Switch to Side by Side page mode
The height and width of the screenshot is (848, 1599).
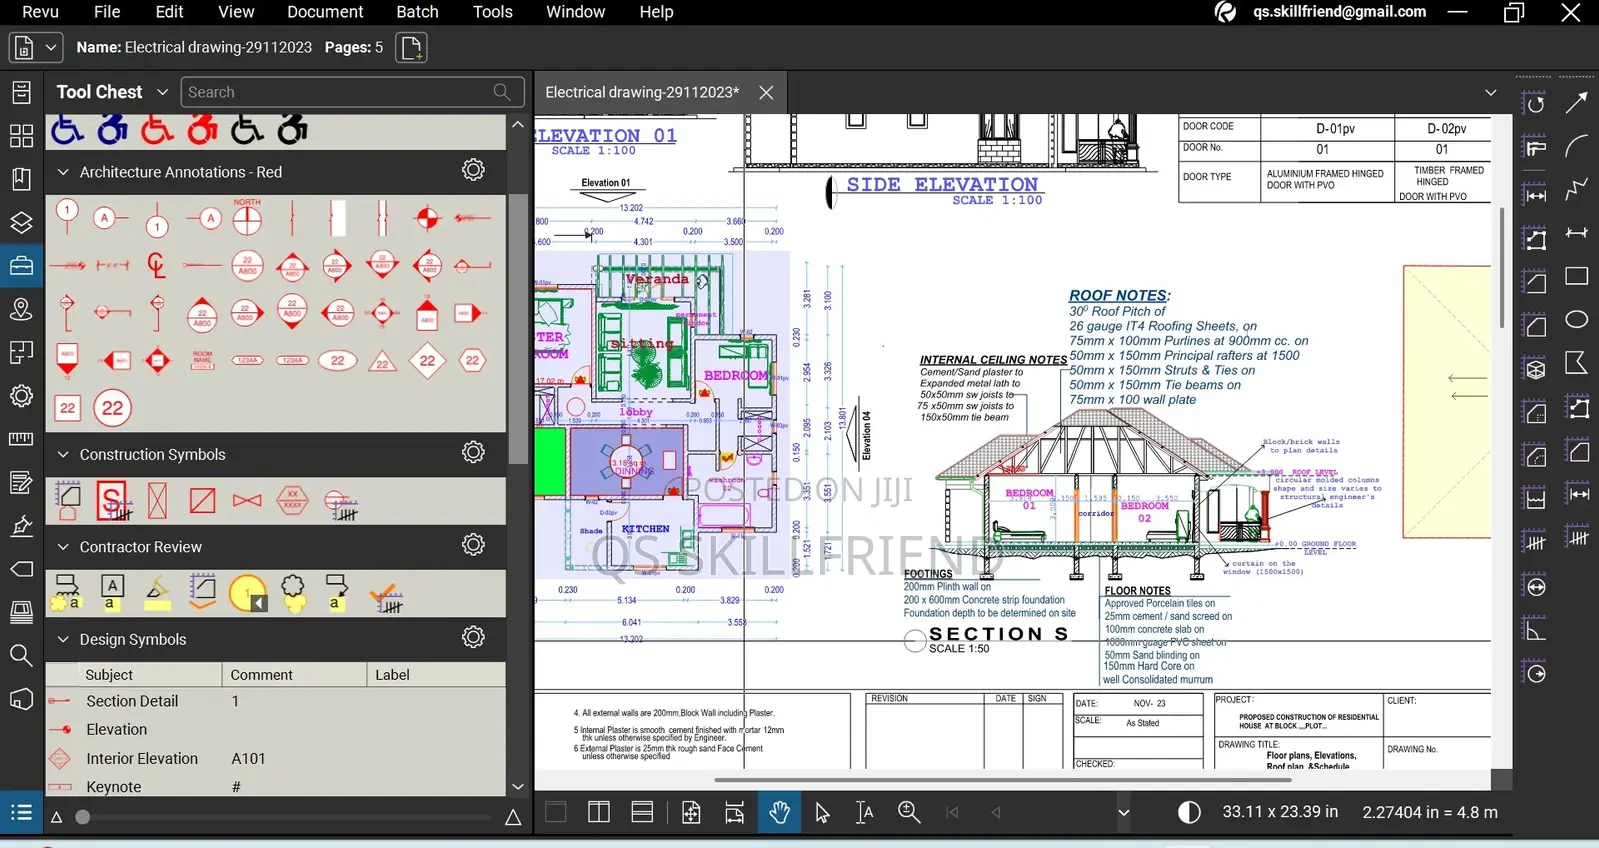point(599,812)
